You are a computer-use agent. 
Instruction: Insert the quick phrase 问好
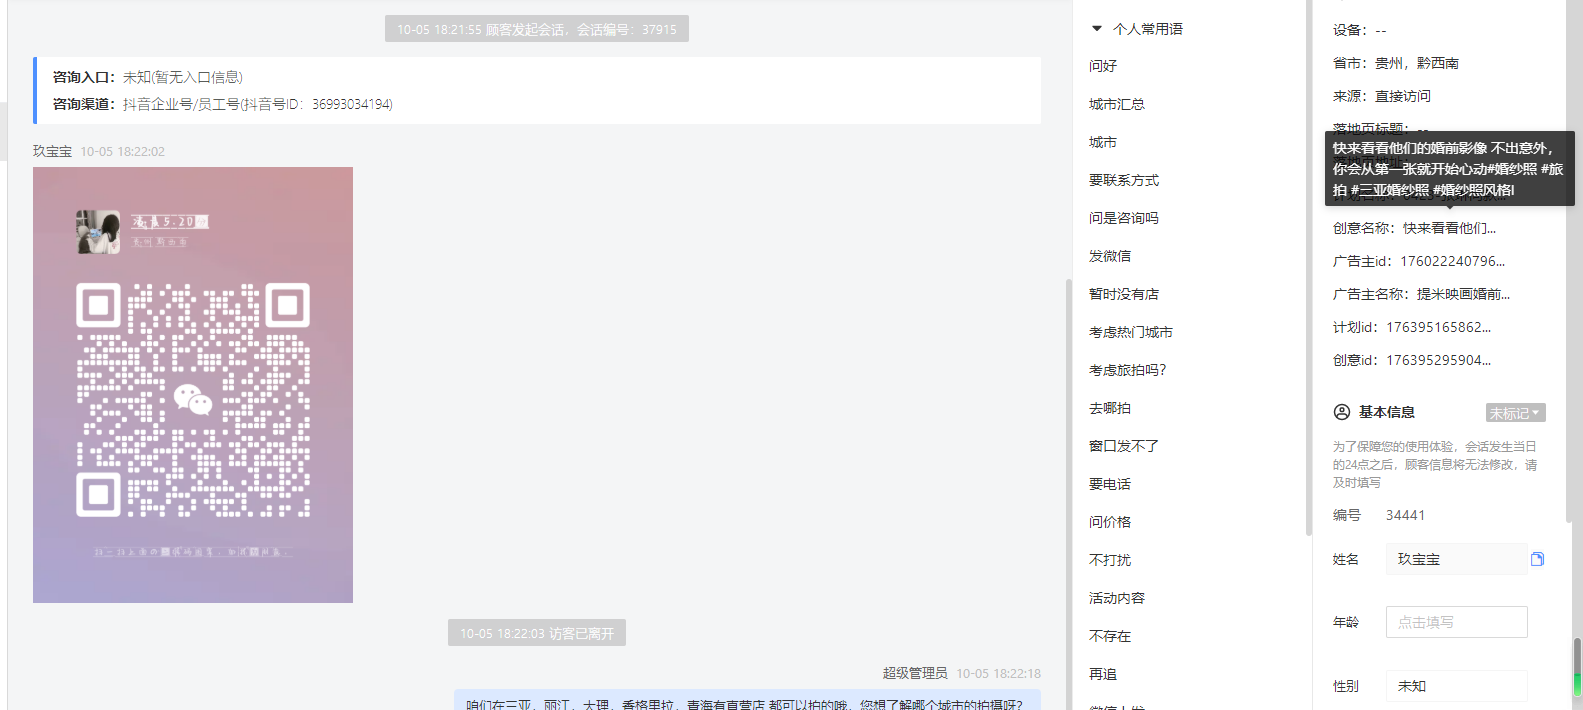point(1103,66)
